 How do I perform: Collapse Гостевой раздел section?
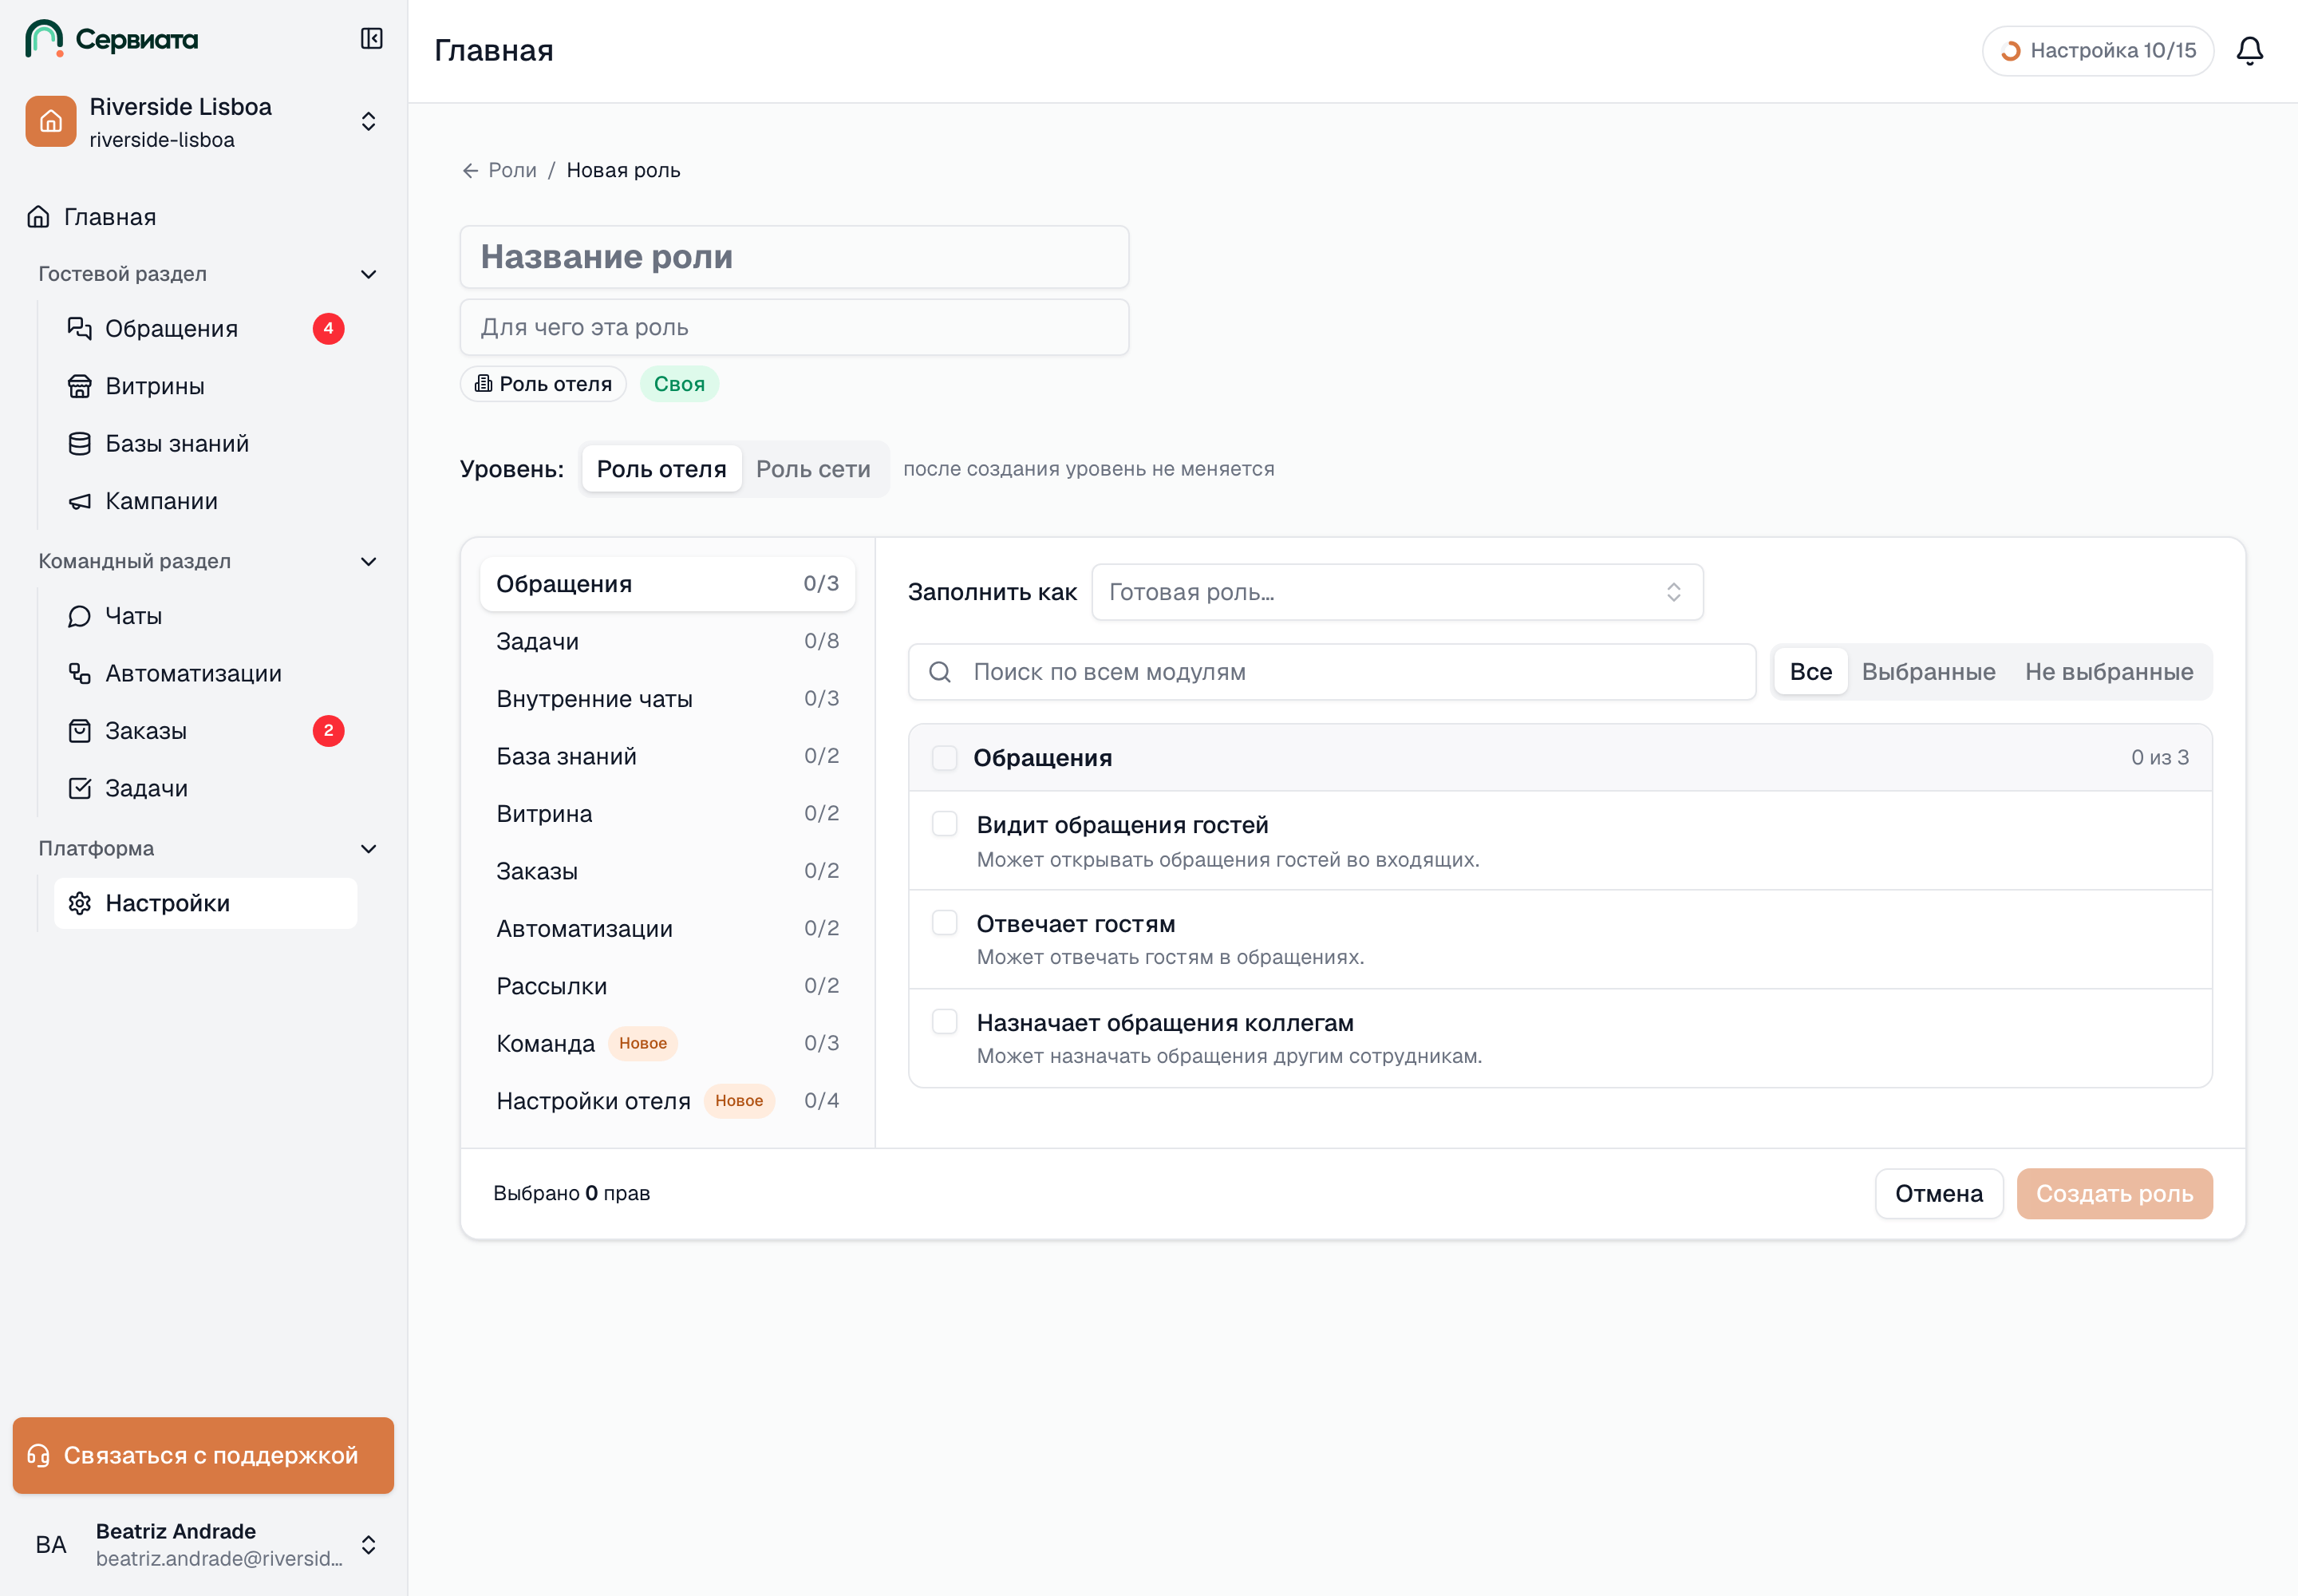[x=369, y=274]
